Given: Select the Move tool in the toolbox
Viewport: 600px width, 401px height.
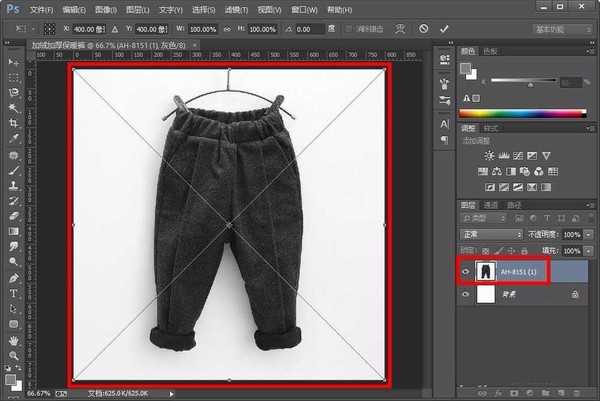Looking at the screenshot, I should [14, 62].
